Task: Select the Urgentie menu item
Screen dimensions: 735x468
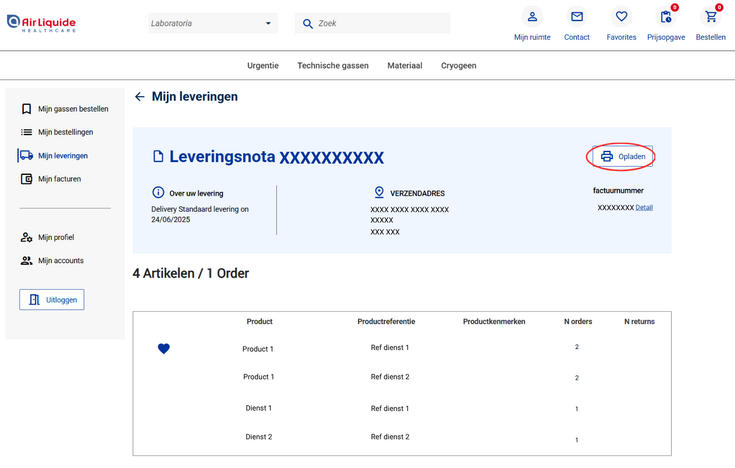Action: pyautogui.click(x=262, y=66)
